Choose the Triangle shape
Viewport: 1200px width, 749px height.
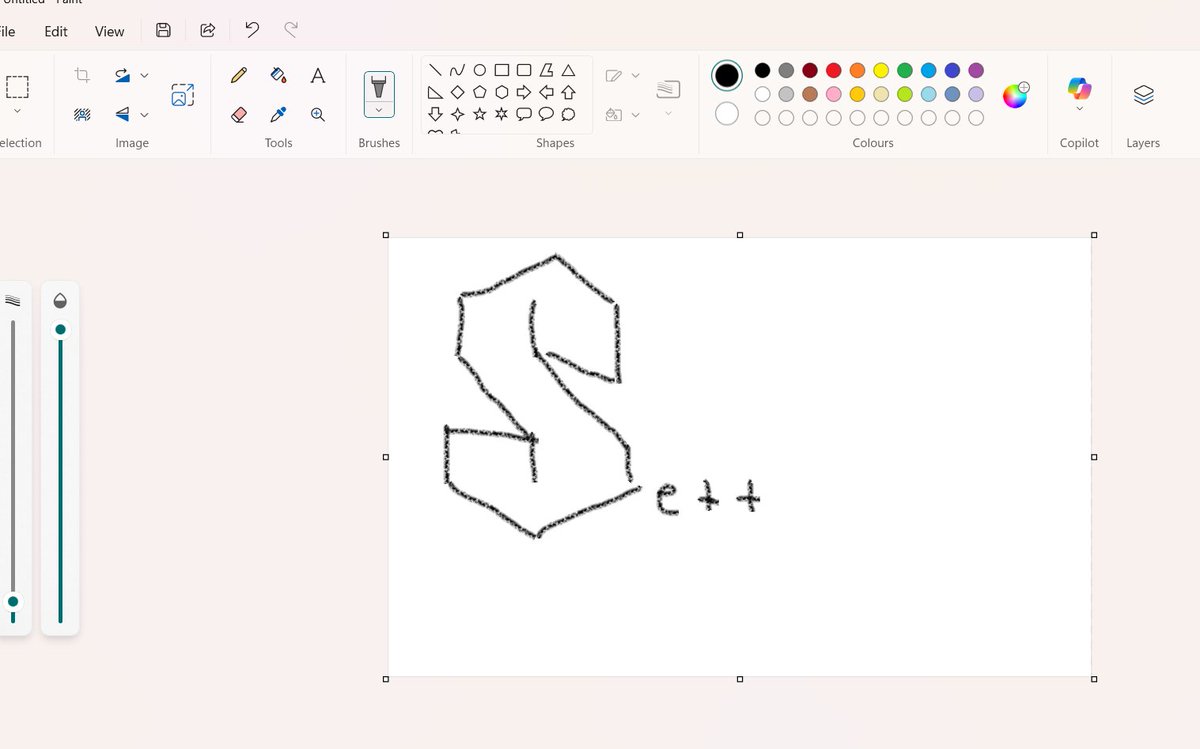568,70
